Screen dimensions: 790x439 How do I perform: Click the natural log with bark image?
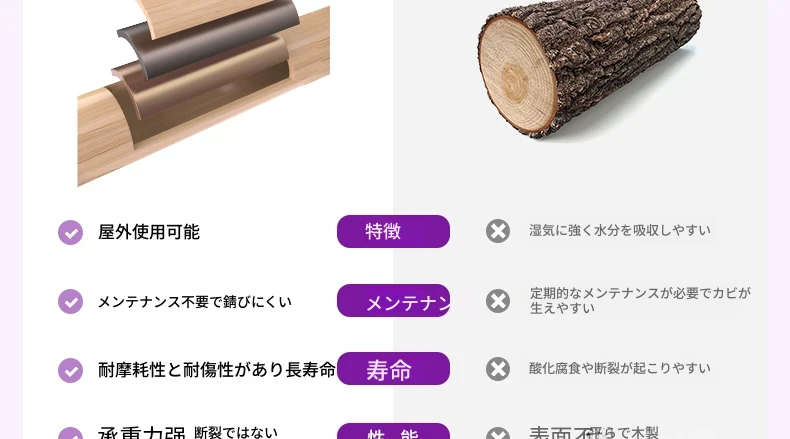tap(589, 68)
